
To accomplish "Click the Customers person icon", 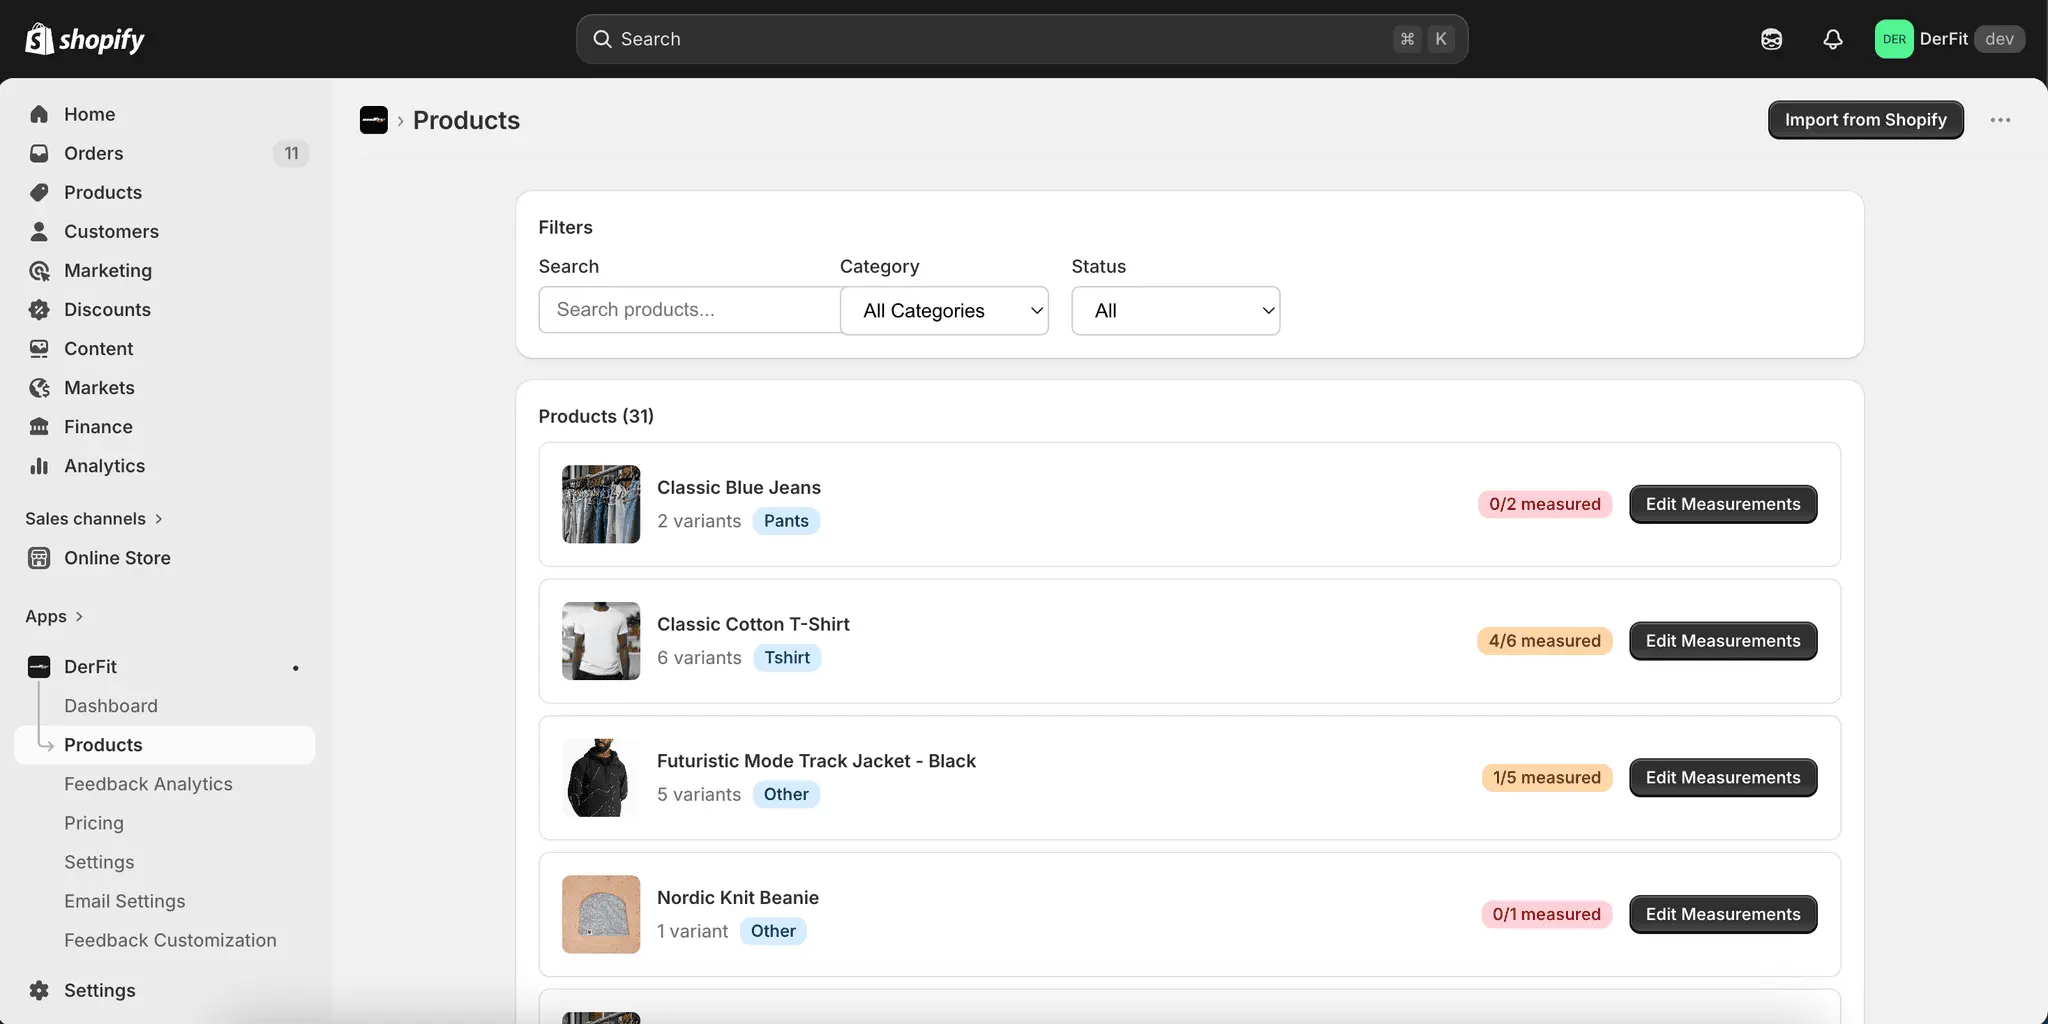I will click(39, 231).
